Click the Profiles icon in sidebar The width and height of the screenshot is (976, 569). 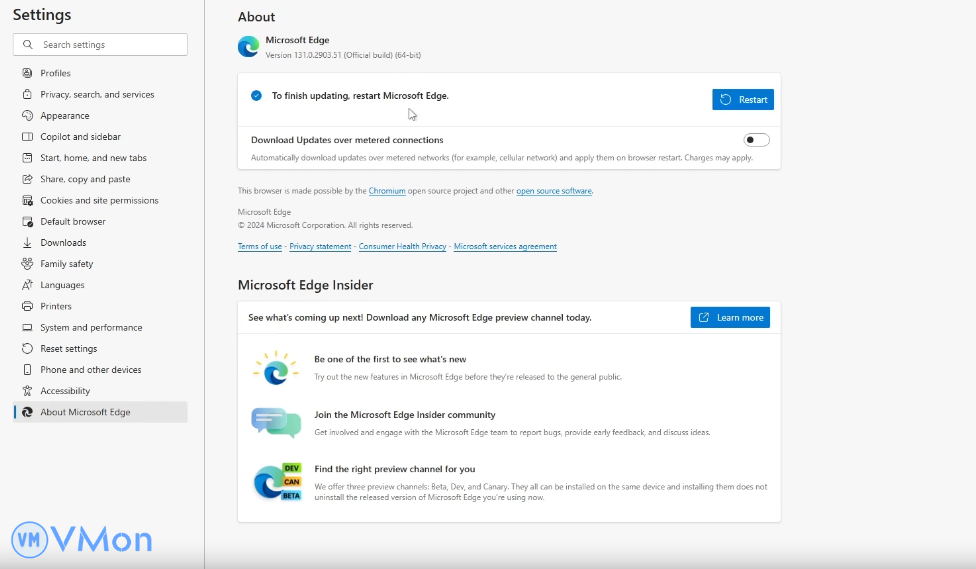click(x=28, y=73)
